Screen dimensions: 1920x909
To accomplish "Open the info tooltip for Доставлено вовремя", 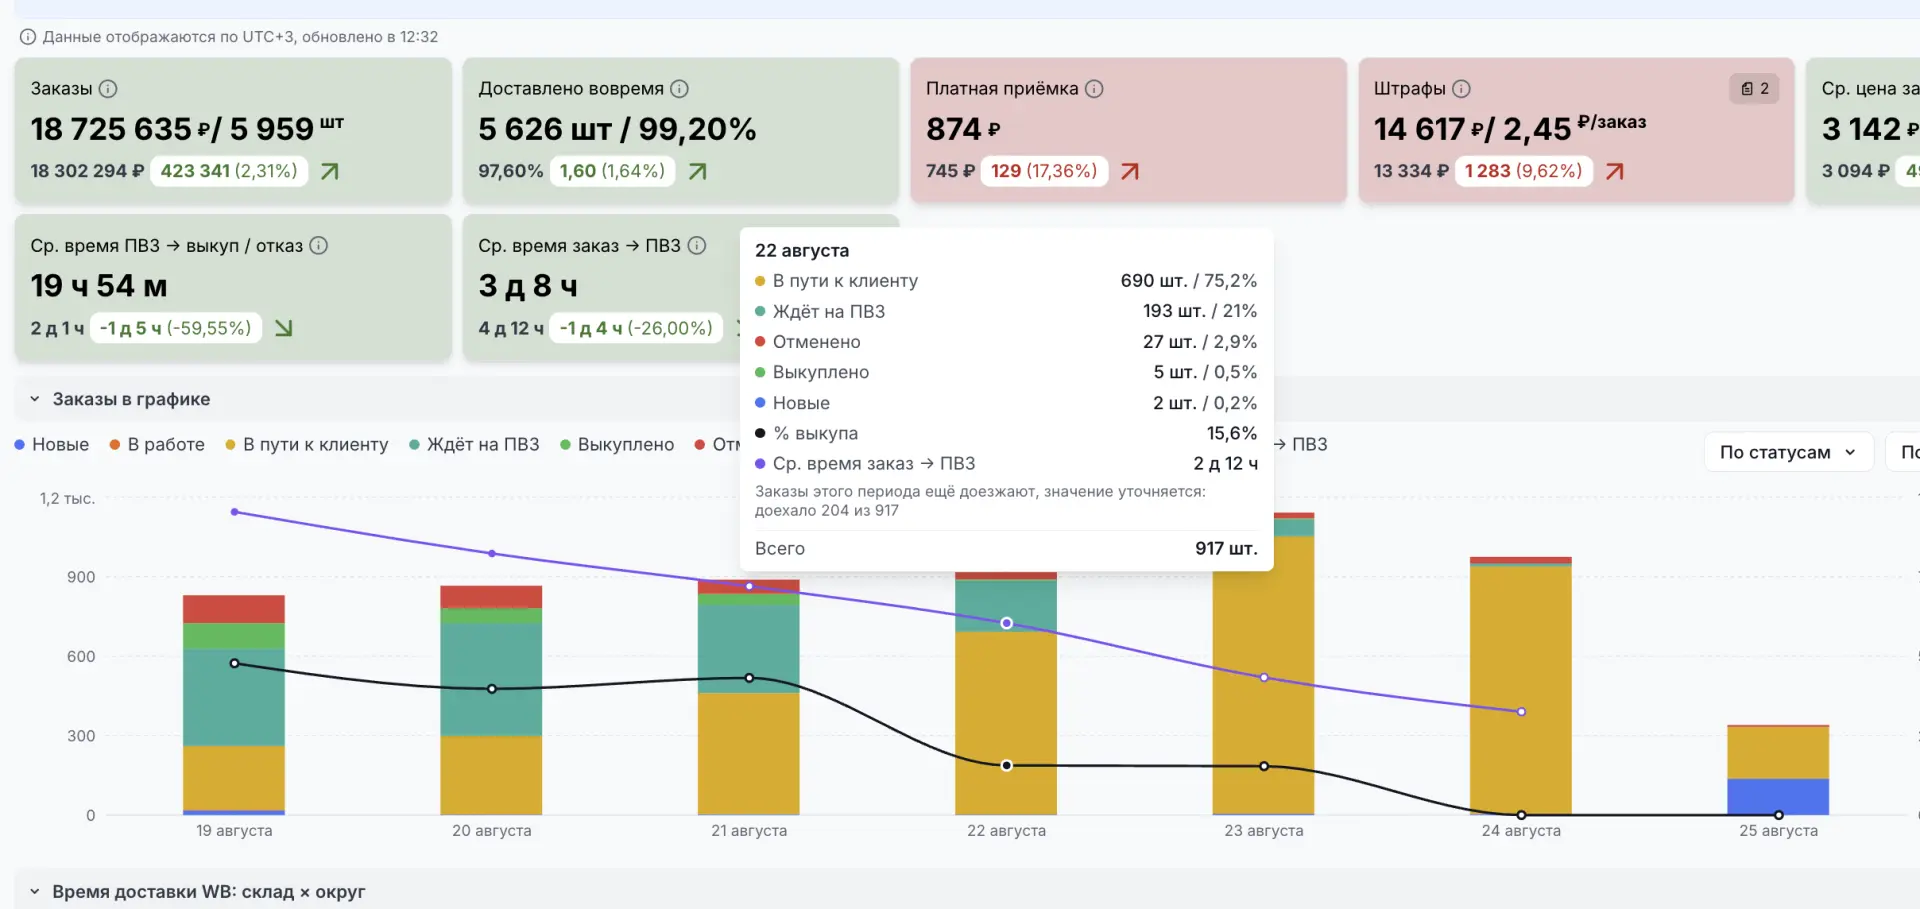I will [679, 89].
